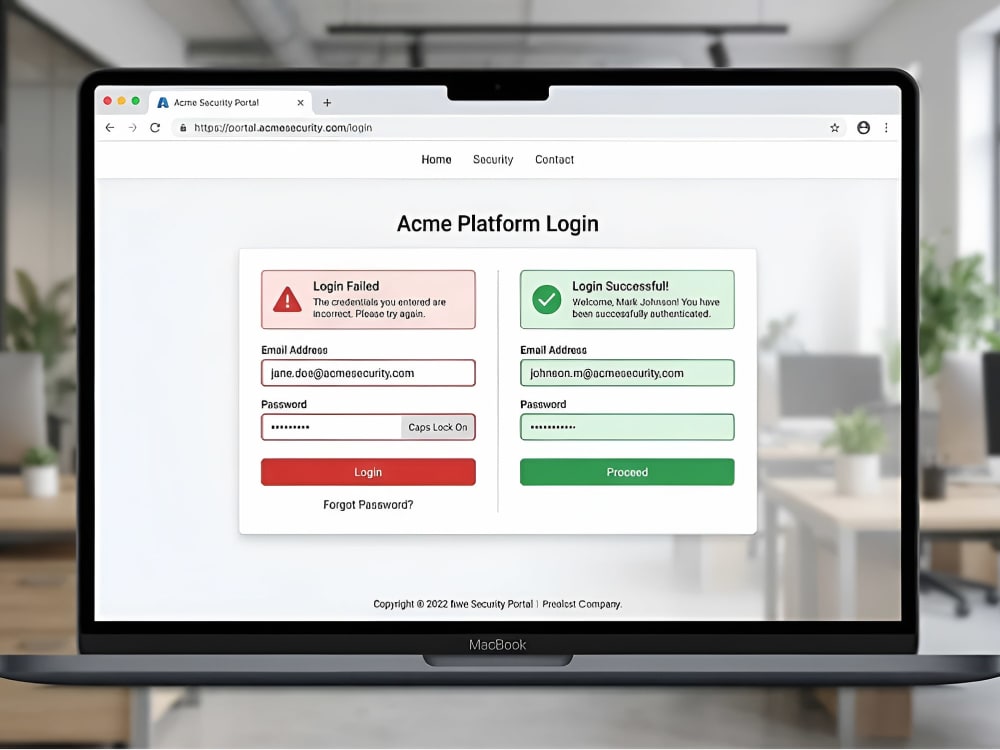The height and width of the screenshot is (750, 1000).
Task: Open the profile avatar icon
Action: click(863, 128)
